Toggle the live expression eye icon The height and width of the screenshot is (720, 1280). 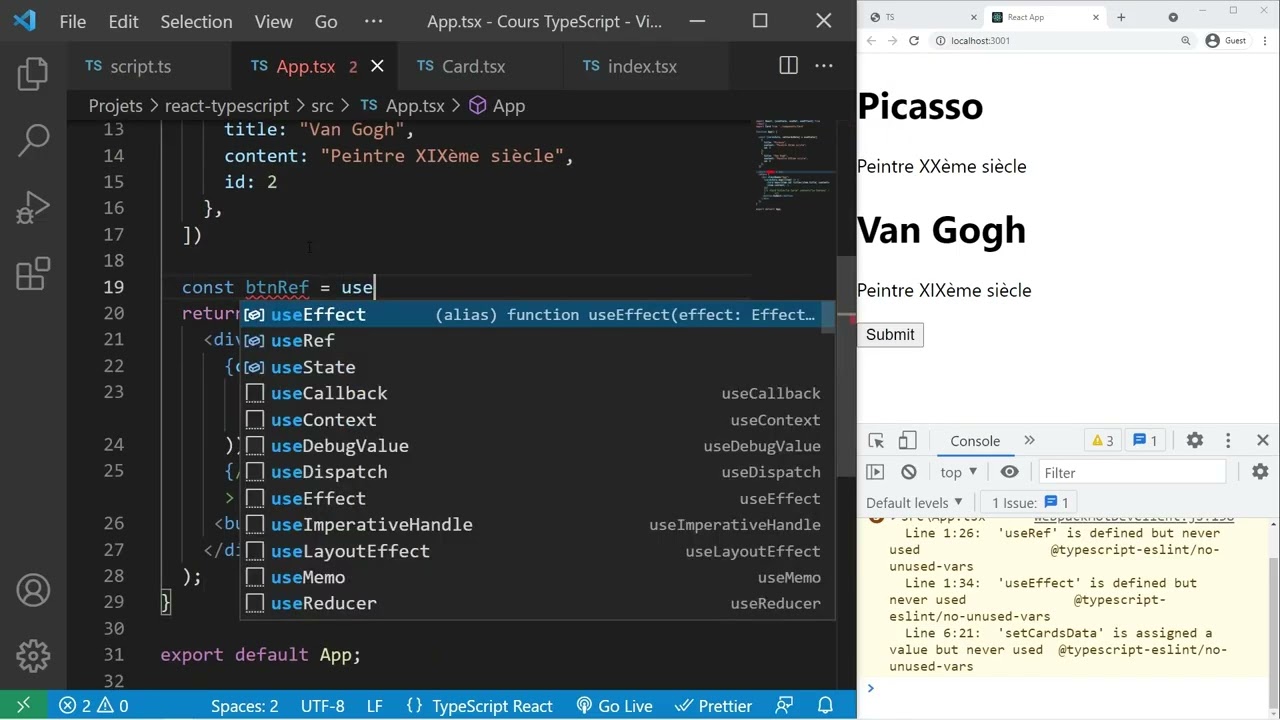1009,472
